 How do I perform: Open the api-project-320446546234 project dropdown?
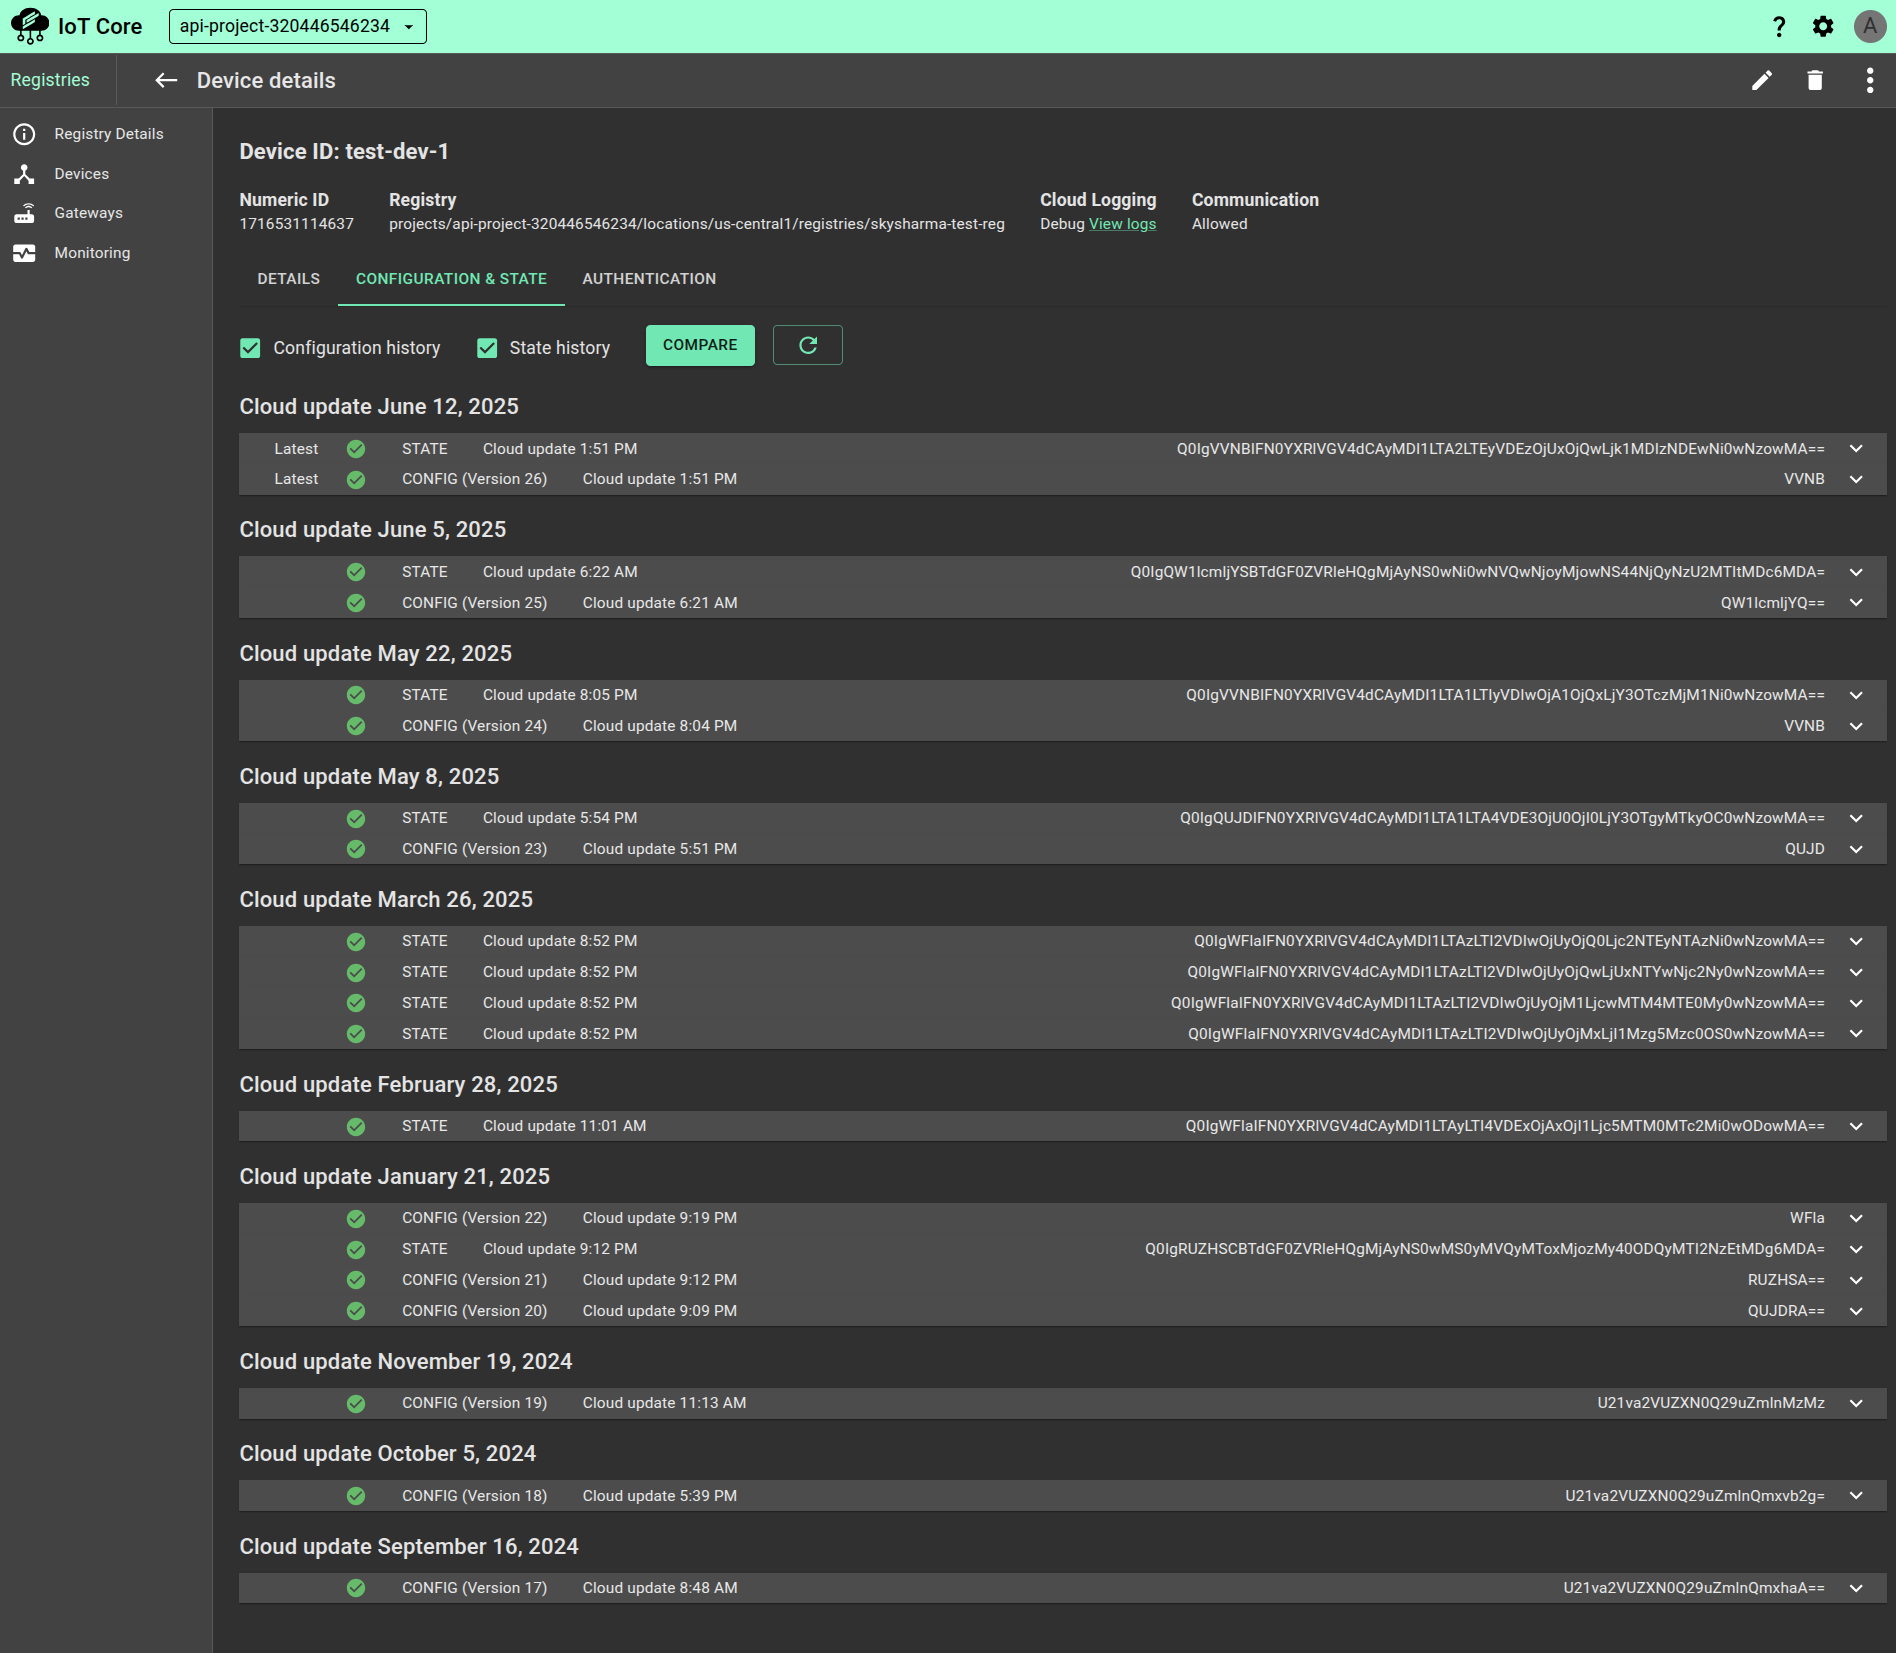(x=297, y=27)
